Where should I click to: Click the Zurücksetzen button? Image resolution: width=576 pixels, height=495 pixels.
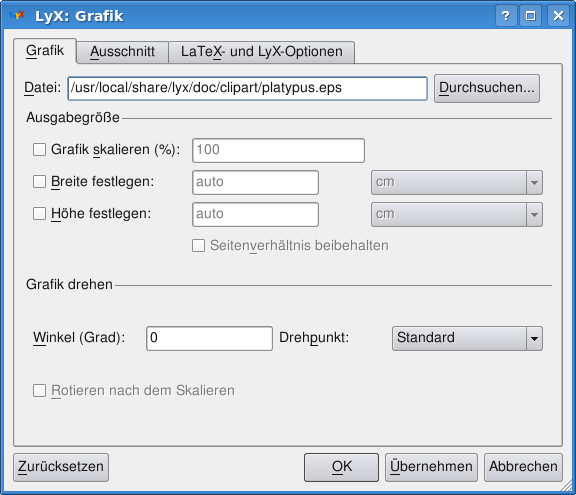coord(61,467)
